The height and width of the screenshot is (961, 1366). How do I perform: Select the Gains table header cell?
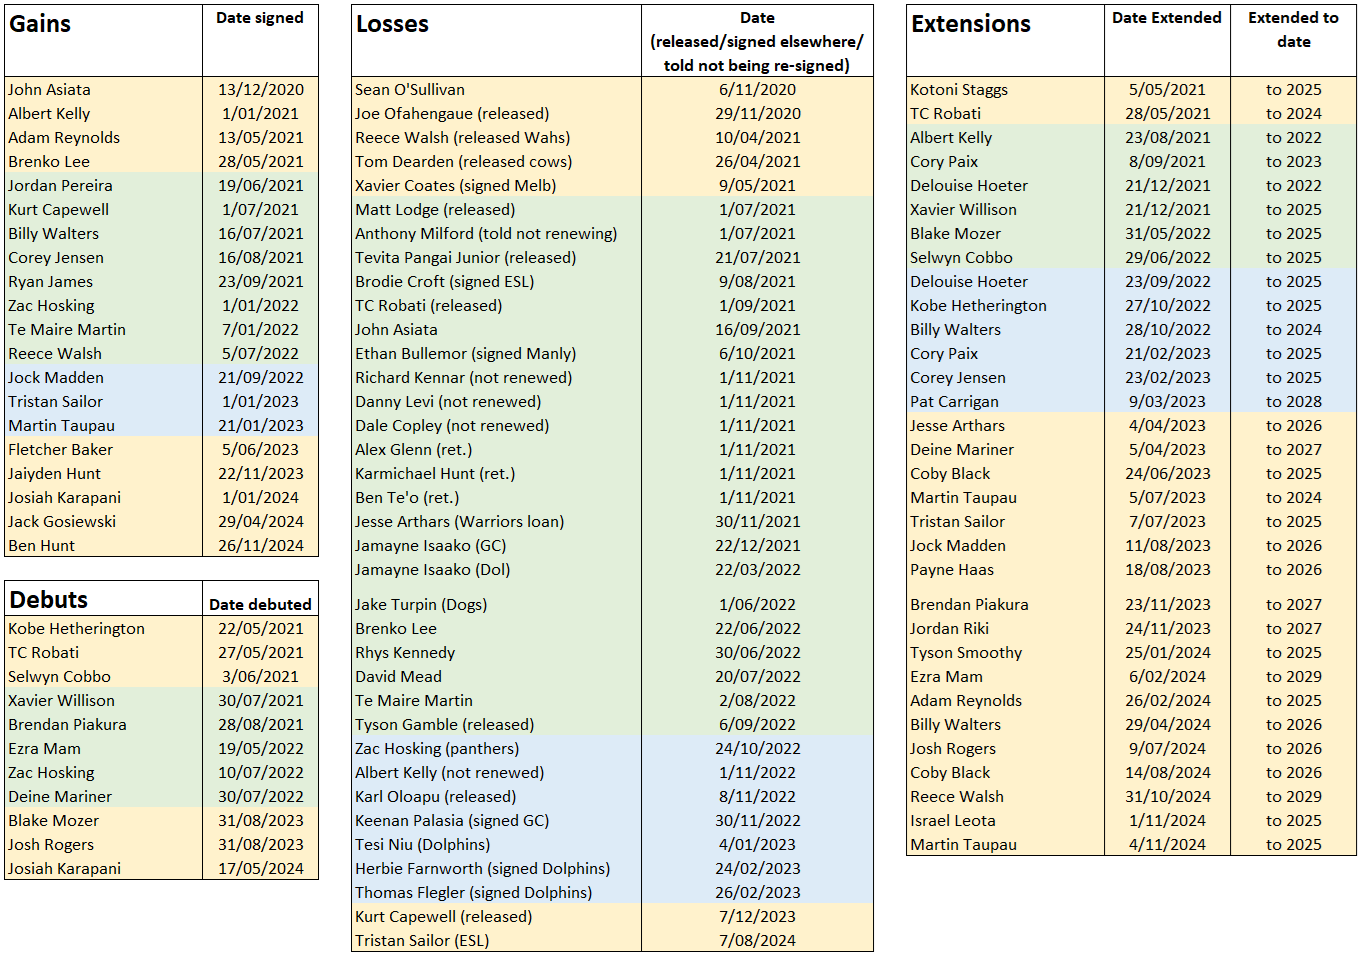[x=104, y=40]
